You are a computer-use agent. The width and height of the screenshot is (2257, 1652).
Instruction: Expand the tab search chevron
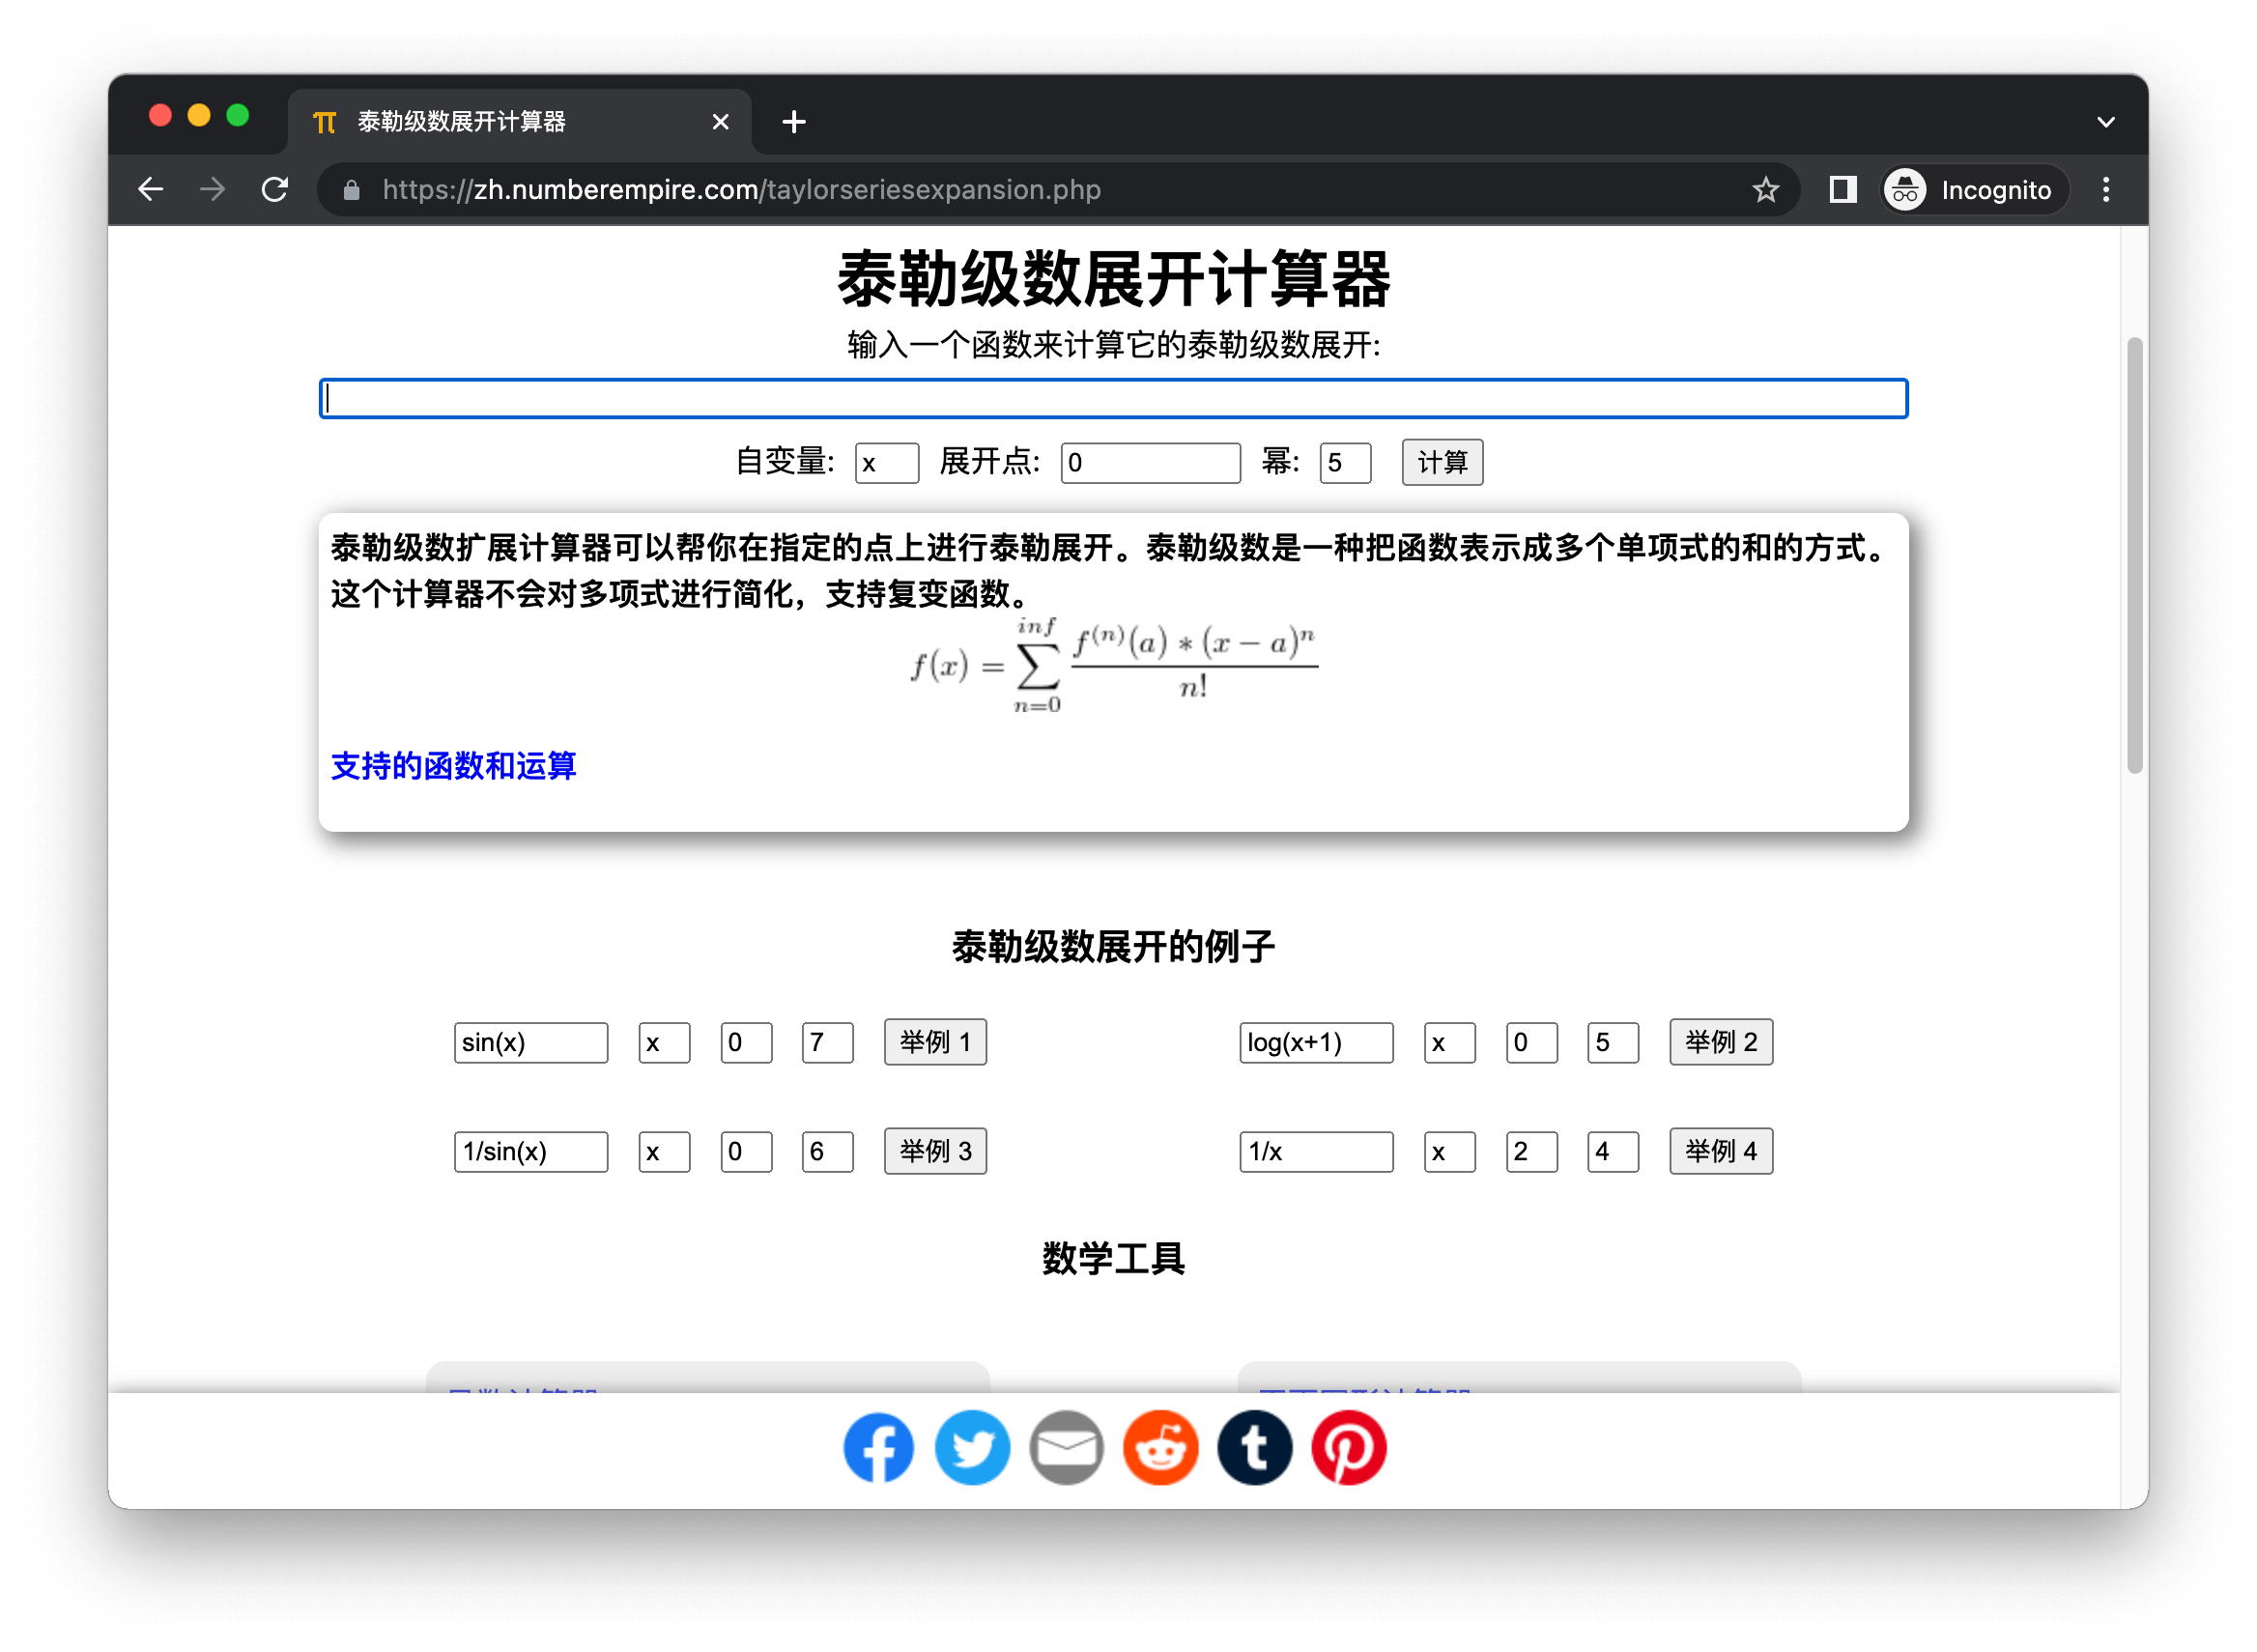(x=2105, y=122)
